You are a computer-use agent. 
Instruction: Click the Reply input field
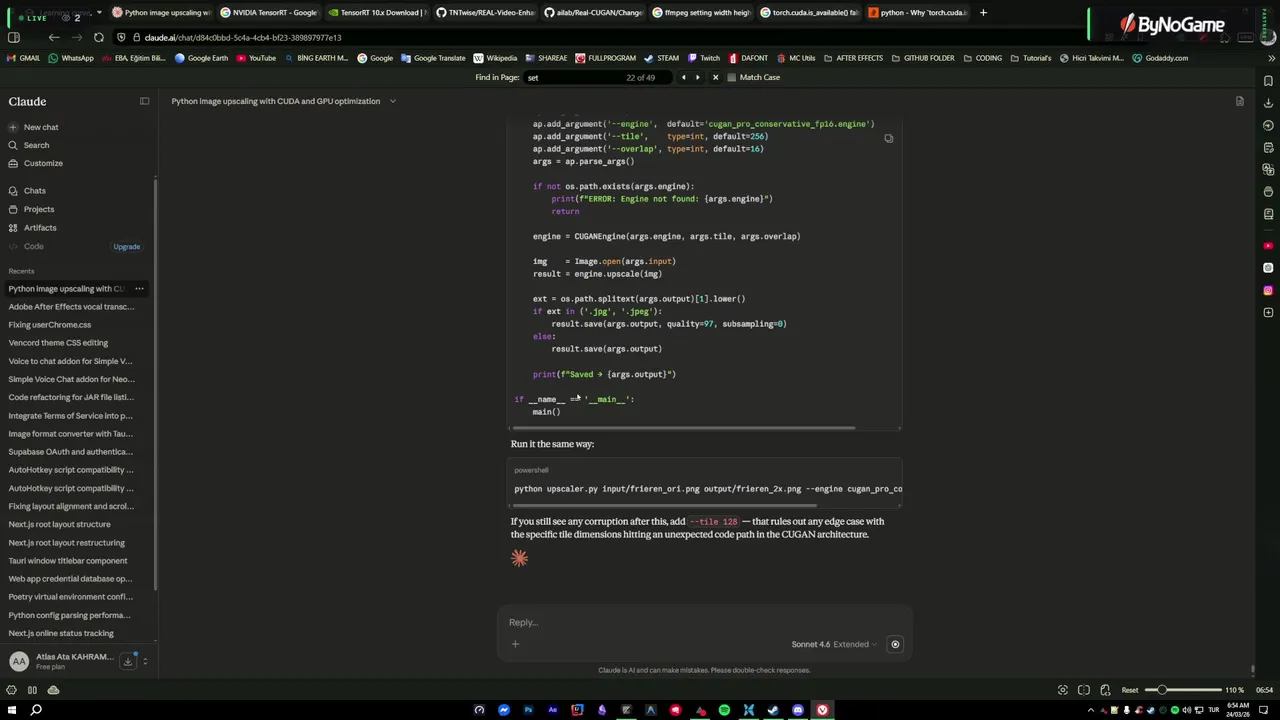point(704,622)
